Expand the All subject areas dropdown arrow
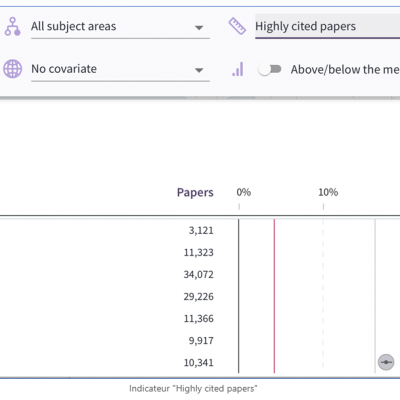 click(x=199, y=28)
